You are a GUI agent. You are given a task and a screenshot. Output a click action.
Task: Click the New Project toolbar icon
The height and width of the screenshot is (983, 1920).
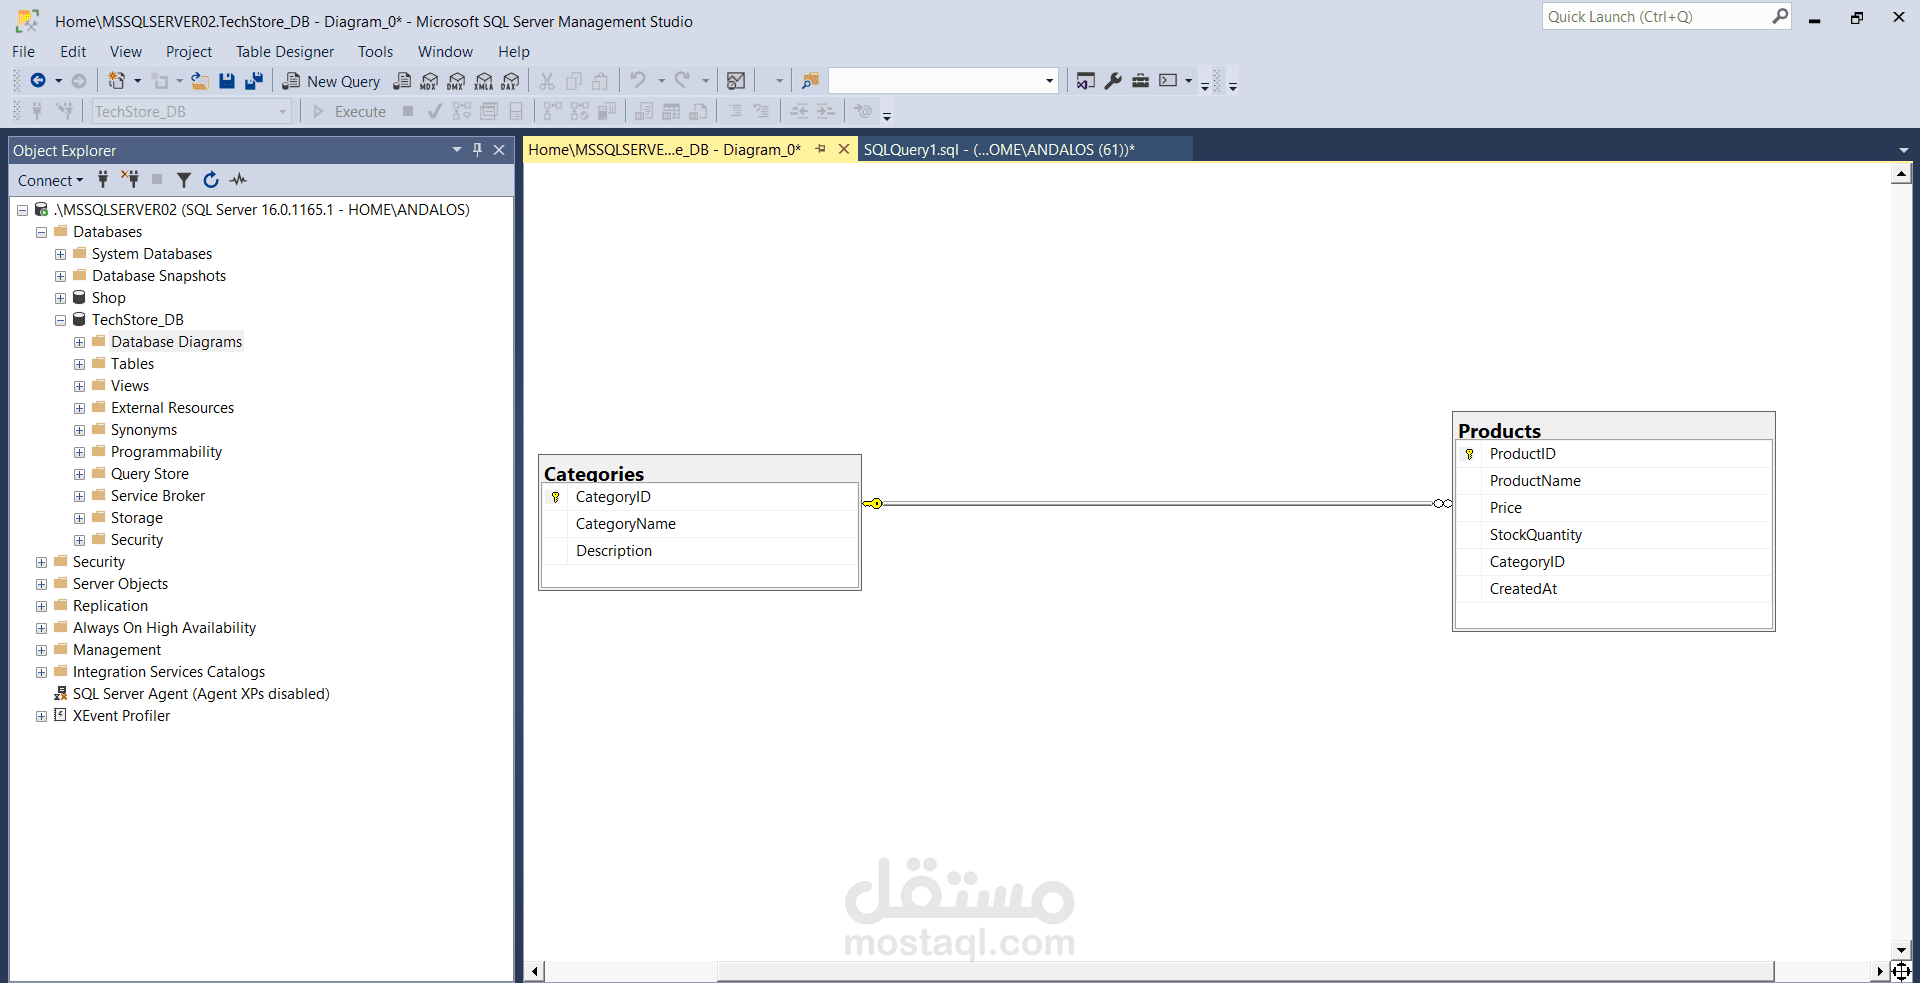(x=117, y=81)
